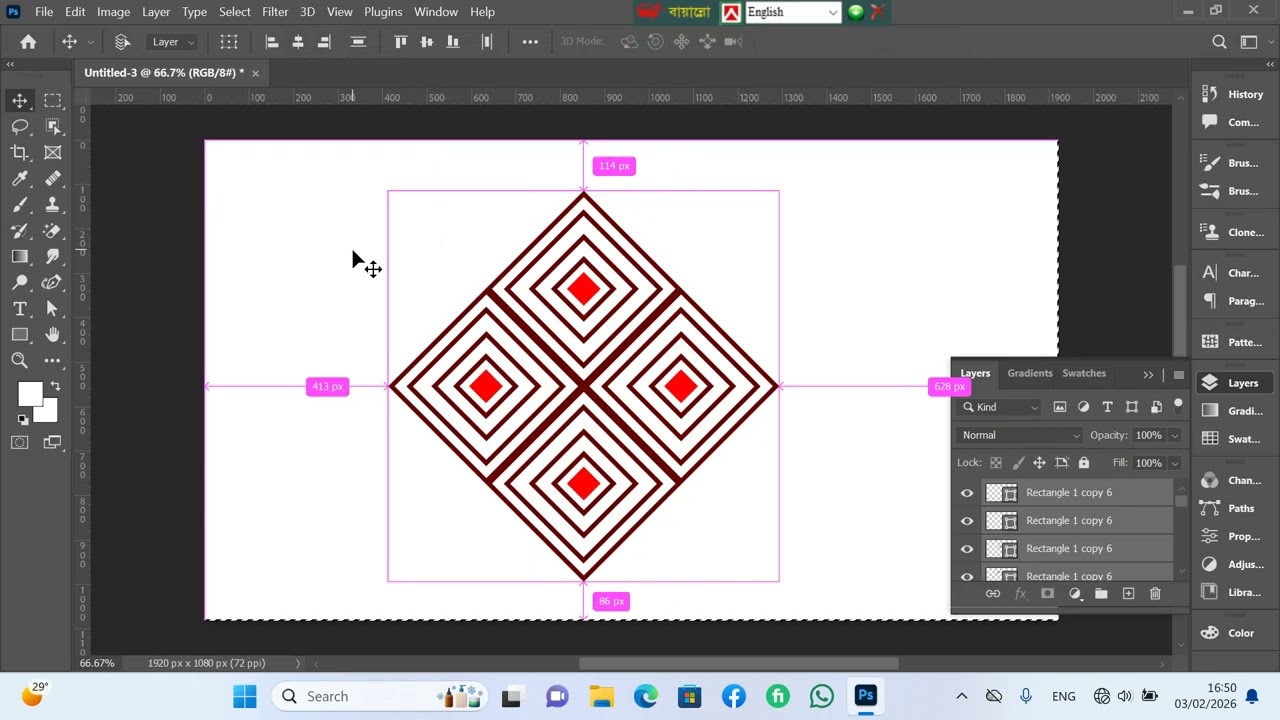Select the Eyedropper tool
1280x720 pixels.
click(20, 178)
